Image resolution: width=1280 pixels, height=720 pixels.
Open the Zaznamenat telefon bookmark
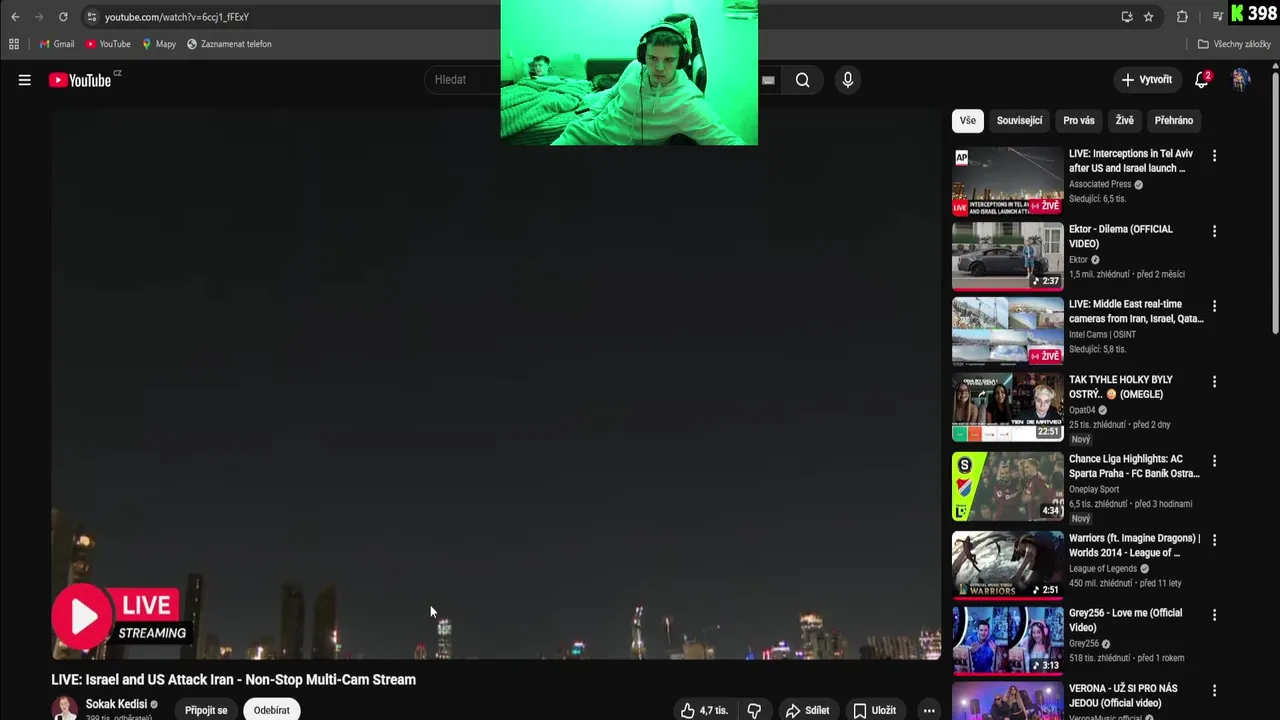pos(229,44)
